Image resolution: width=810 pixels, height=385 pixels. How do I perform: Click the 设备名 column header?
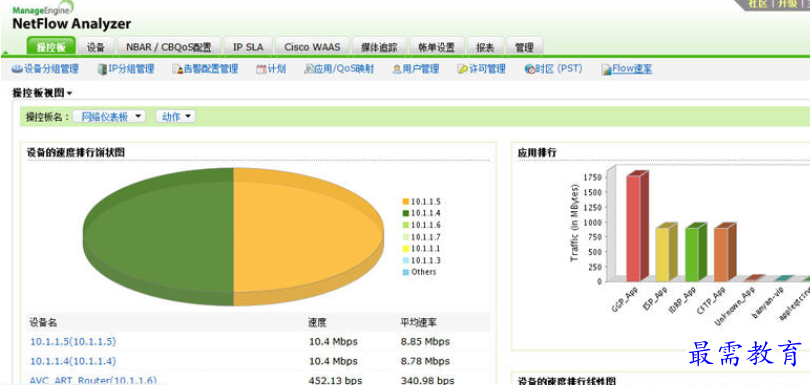pos(43,322)
